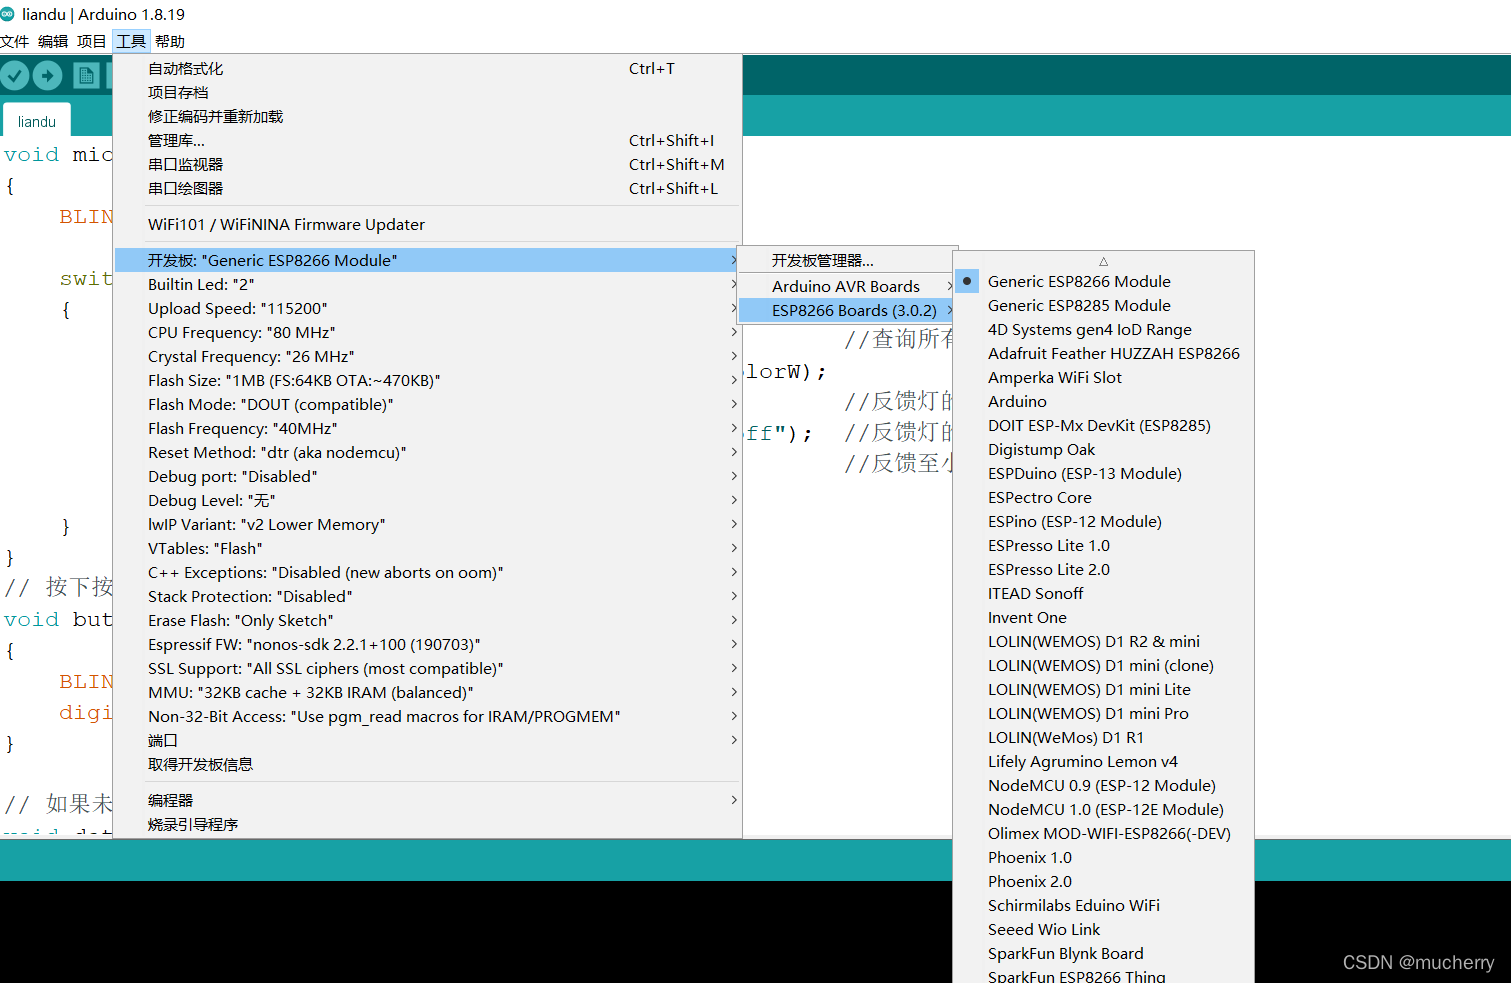Image resolution: width=1511 pixels, height=983 pixels.
Task: Click the Upload arrow toolbar icon
Action: [x=47, y=75]
